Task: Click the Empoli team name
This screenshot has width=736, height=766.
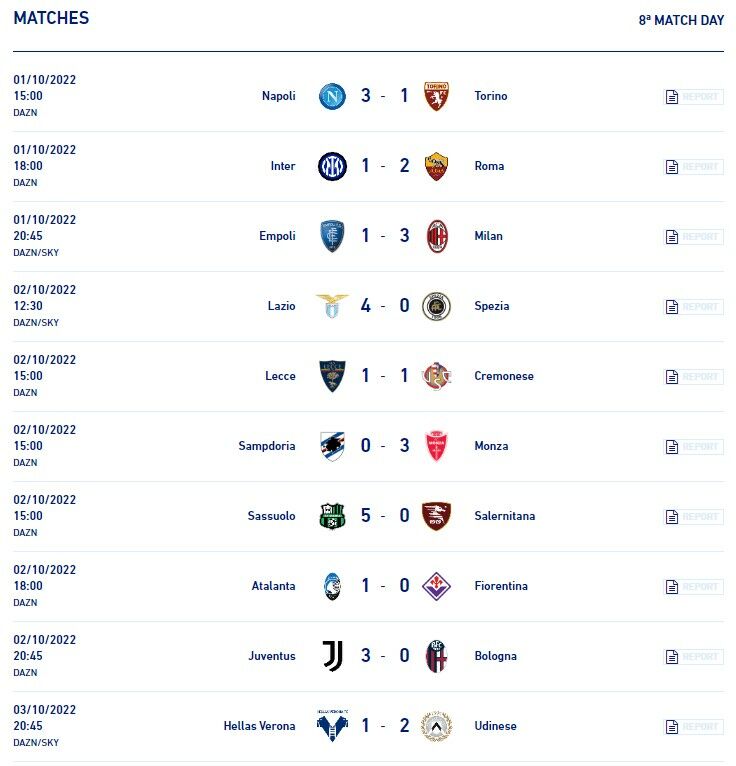Action: tap(277, 236)
